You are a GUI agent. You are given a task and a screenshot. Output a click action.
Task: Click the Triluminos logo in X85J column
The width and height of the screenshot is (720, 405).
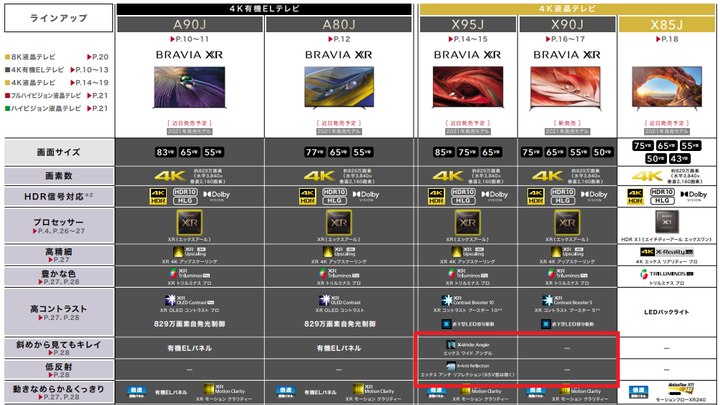click(x=667, y=274)
